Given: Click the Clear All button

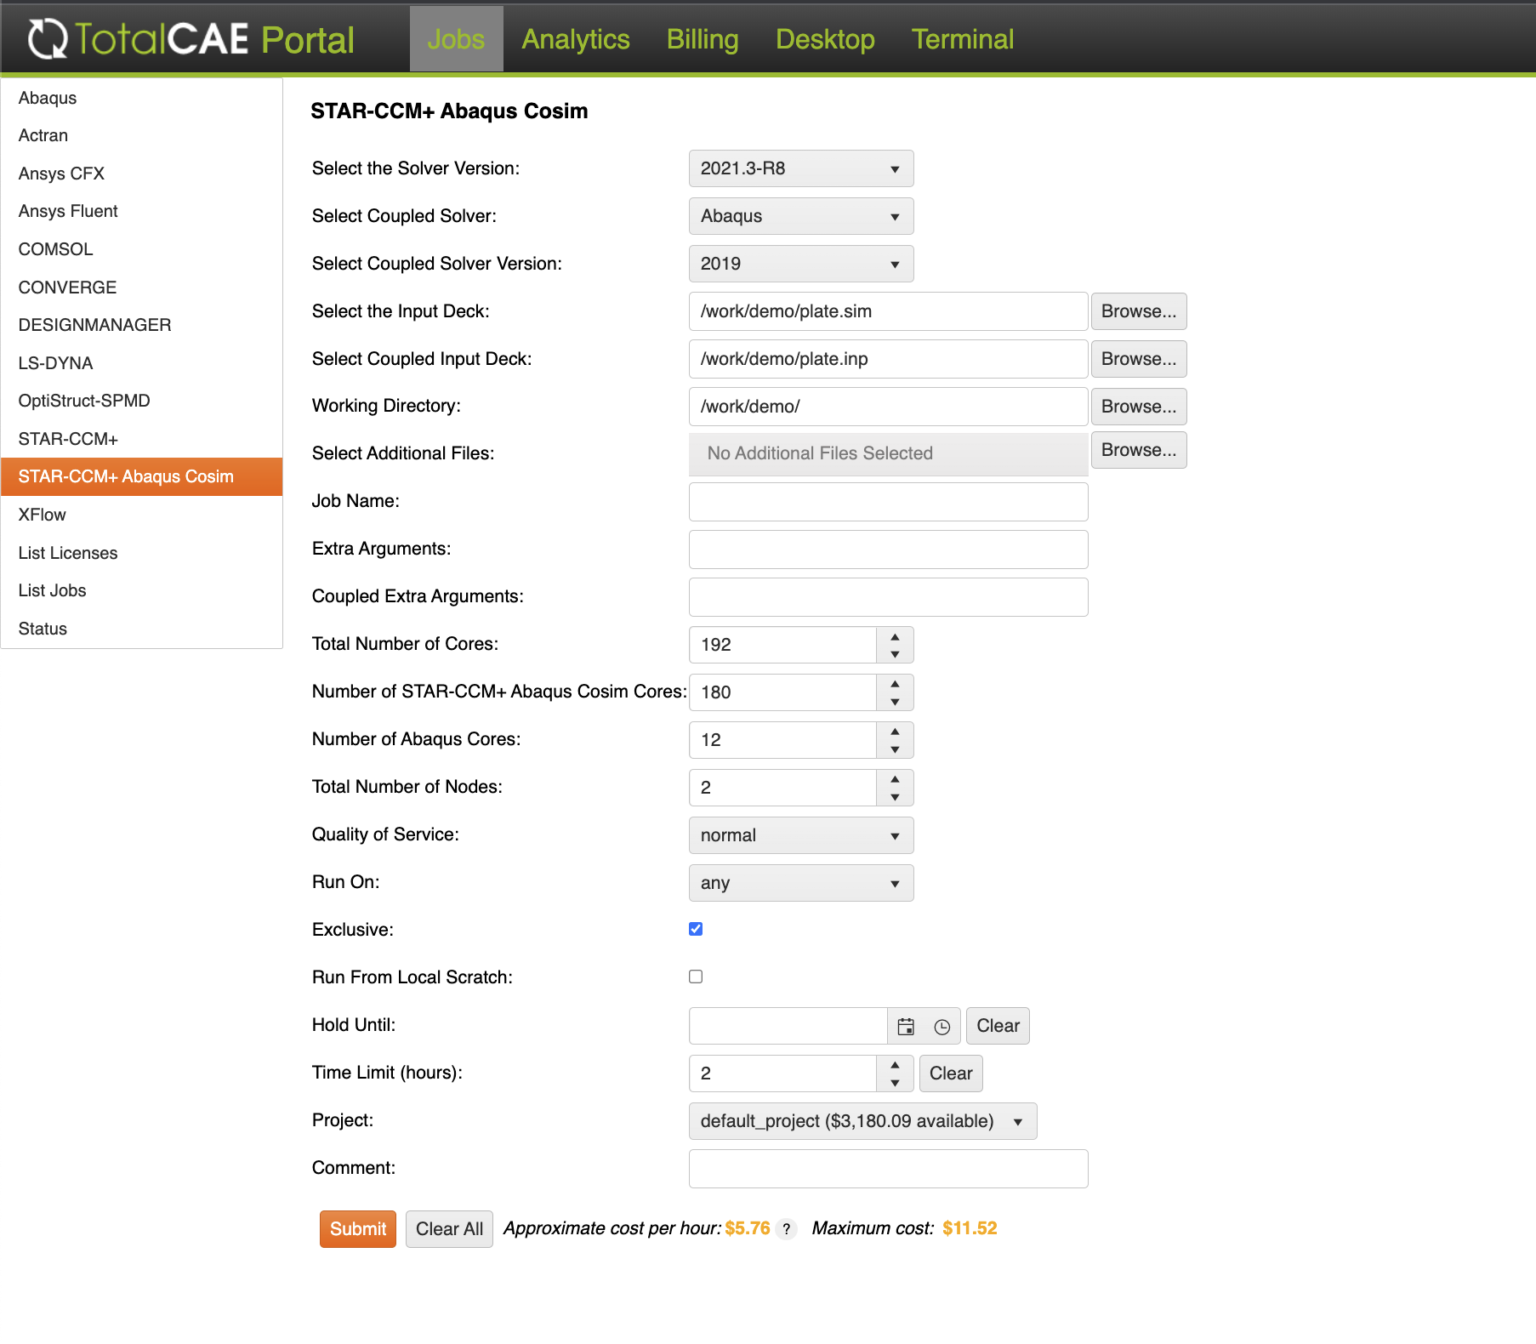Looking at the screenshot, I should [449, 1229].
